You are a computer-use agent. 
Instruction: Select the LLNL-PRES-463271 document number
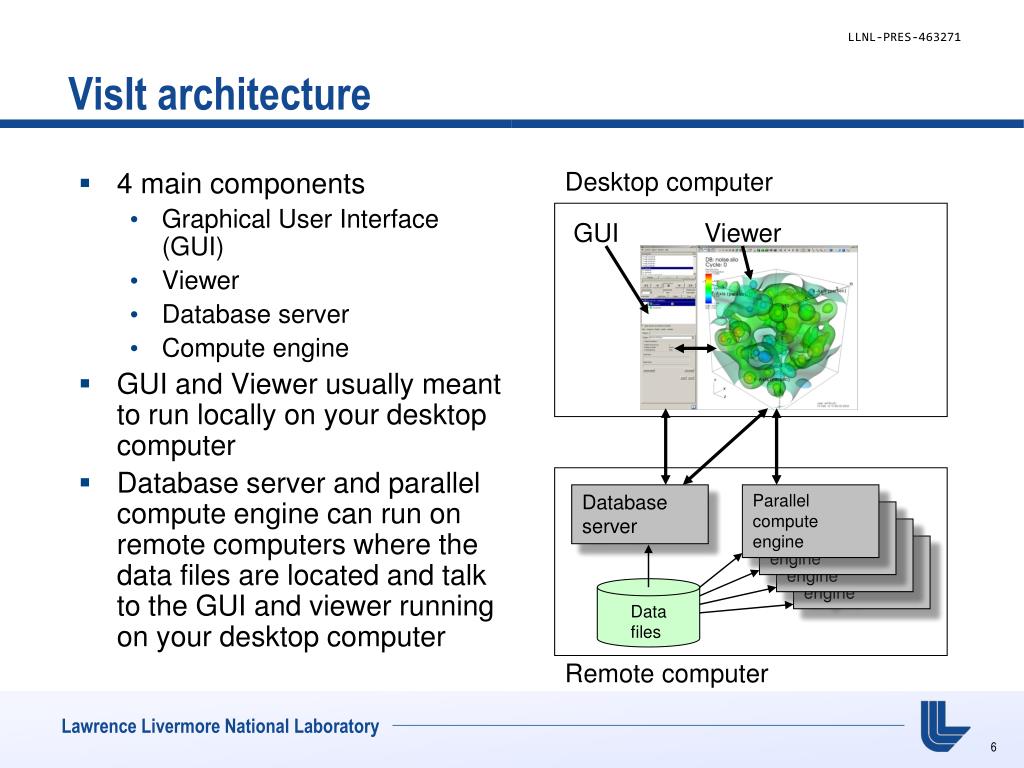(x=904, y=37)
